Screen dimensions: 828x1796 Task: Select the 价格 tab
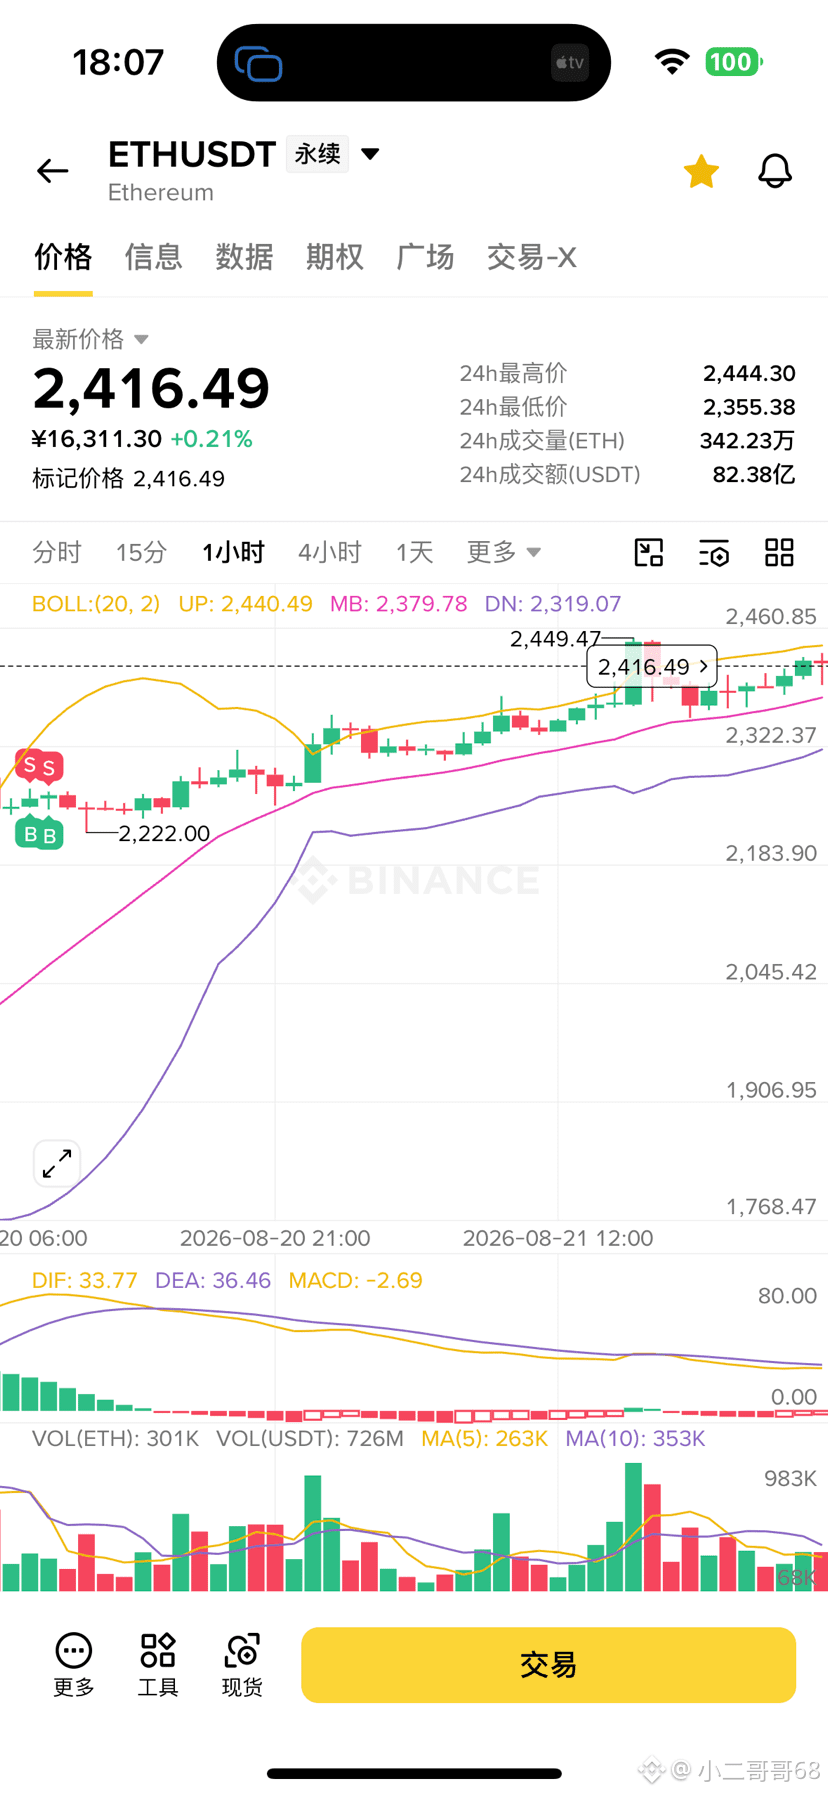pos(63,257)
